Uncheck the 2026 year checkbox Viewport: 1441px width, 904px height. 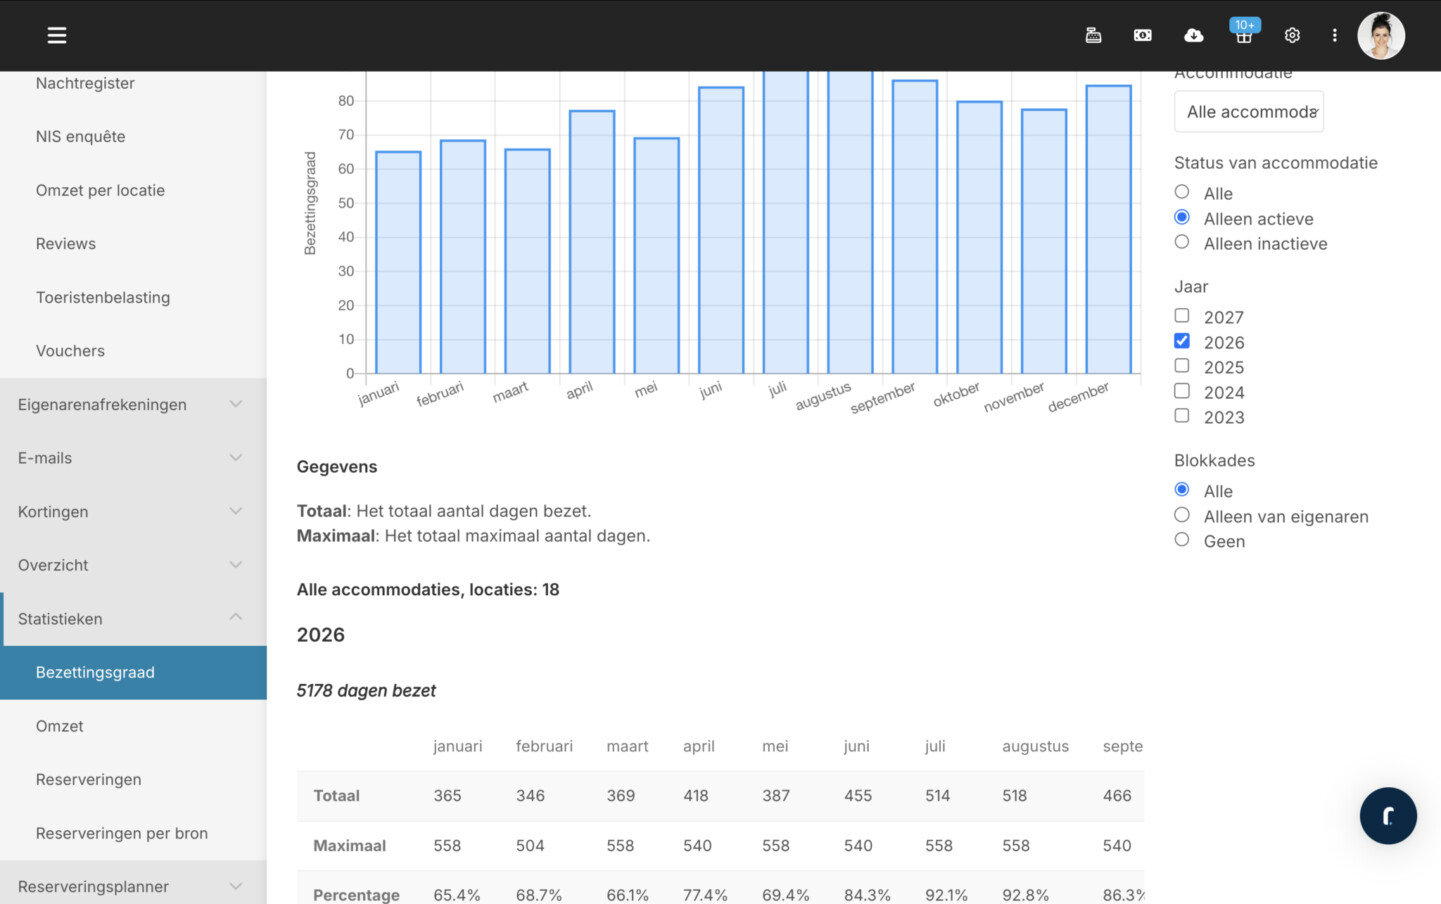[x=1182, y=341]
